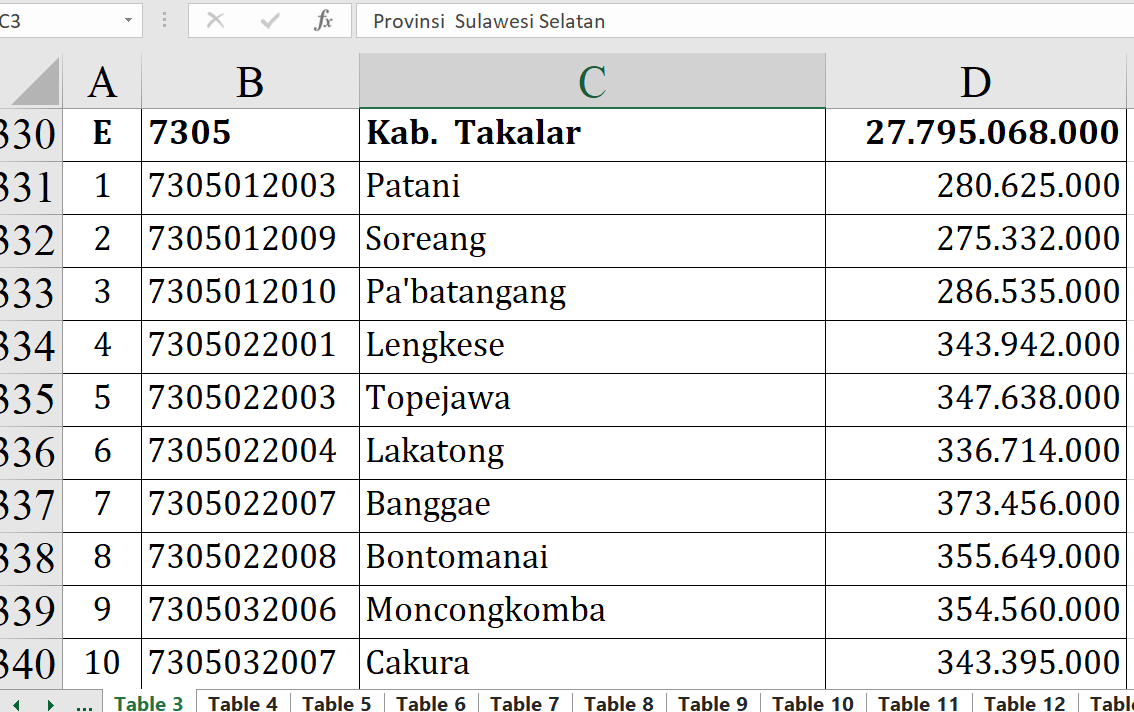This screenshot has height=712, width=1134.
Task: Click the Select All corner triangle
Action: click(x=35, y=82)
